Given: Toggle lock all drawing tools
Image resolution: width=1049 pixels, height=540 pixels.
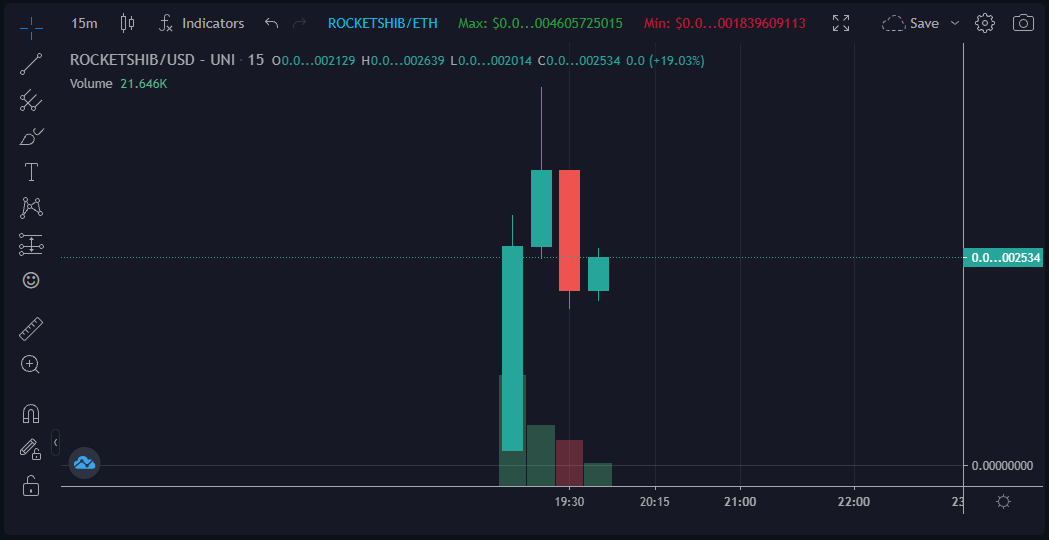Looking at the screenshot, I should [31, 485].
